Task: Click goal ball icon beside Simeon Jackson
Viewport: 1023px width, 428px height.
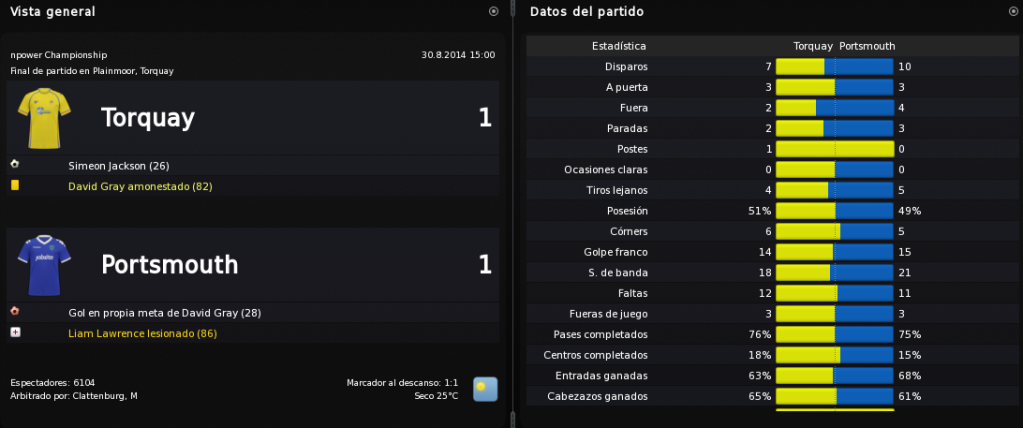Action: click(x=15, y=165)
